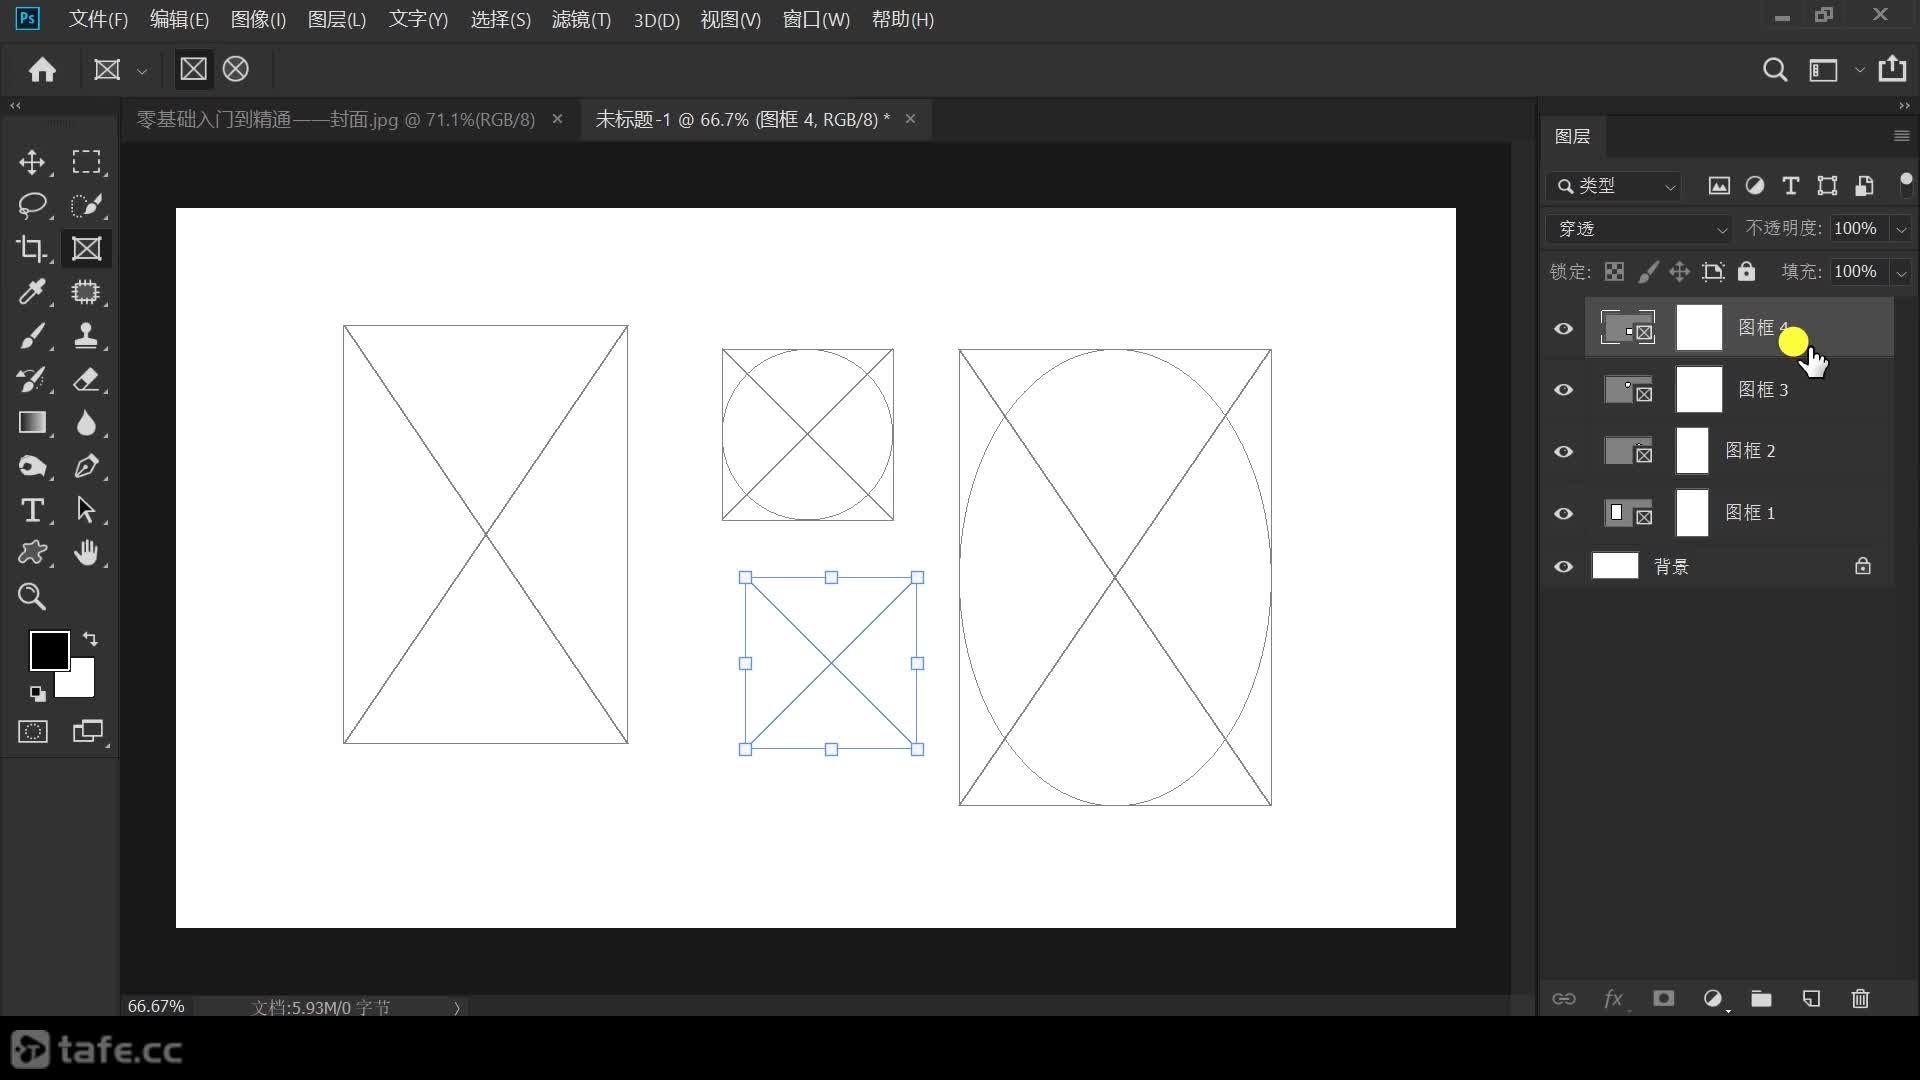Screen dimensions: 1920x1080
Task: Hide the 背景 layer
Action: pyautogui.click(x=1564, y=567)
